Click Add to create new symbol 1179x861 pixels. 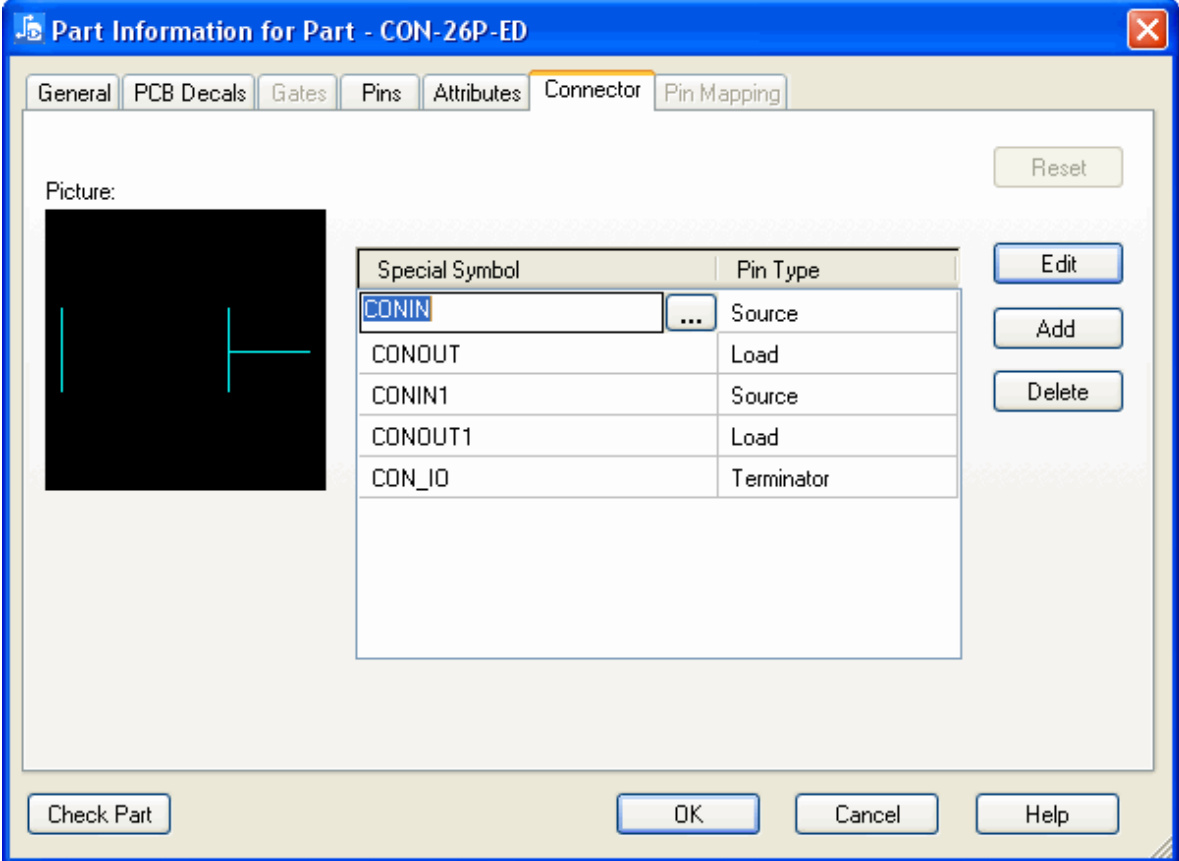[1057, 329]
